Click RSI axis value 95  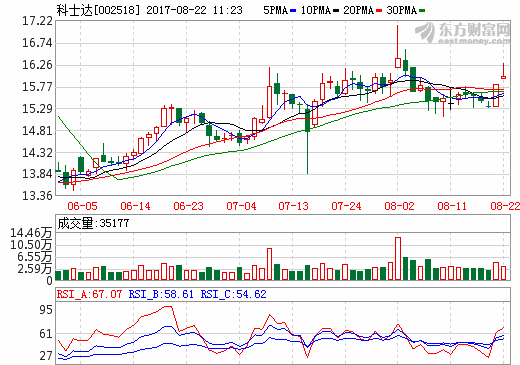46,310
